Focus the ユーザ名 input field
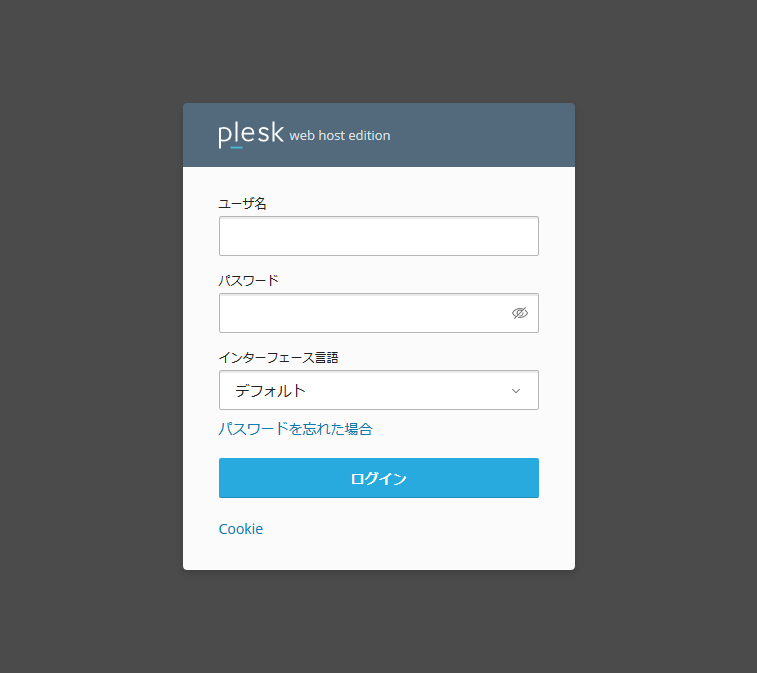 (x=378, y=236)
